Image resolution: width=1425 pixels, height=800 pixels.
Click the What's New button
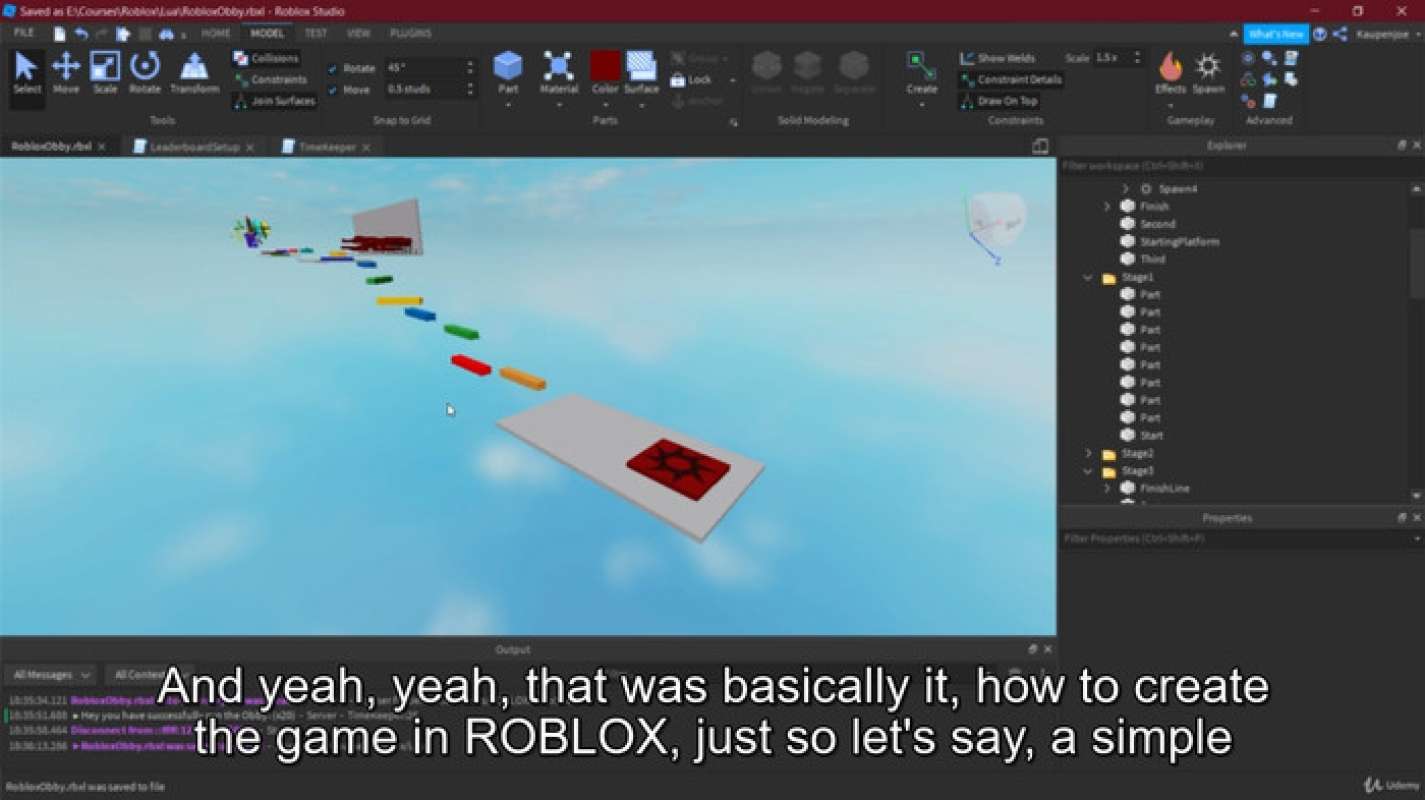1277,33
